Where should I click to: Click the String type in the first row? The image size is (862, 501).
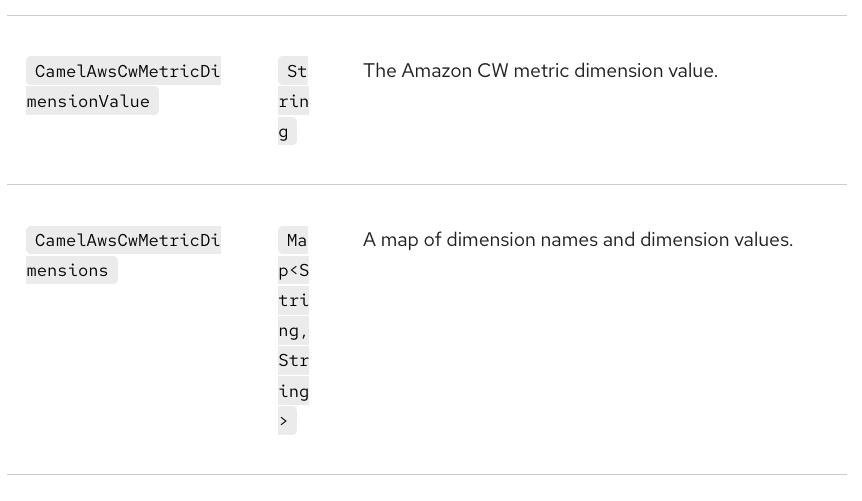[x=296, y=71]
